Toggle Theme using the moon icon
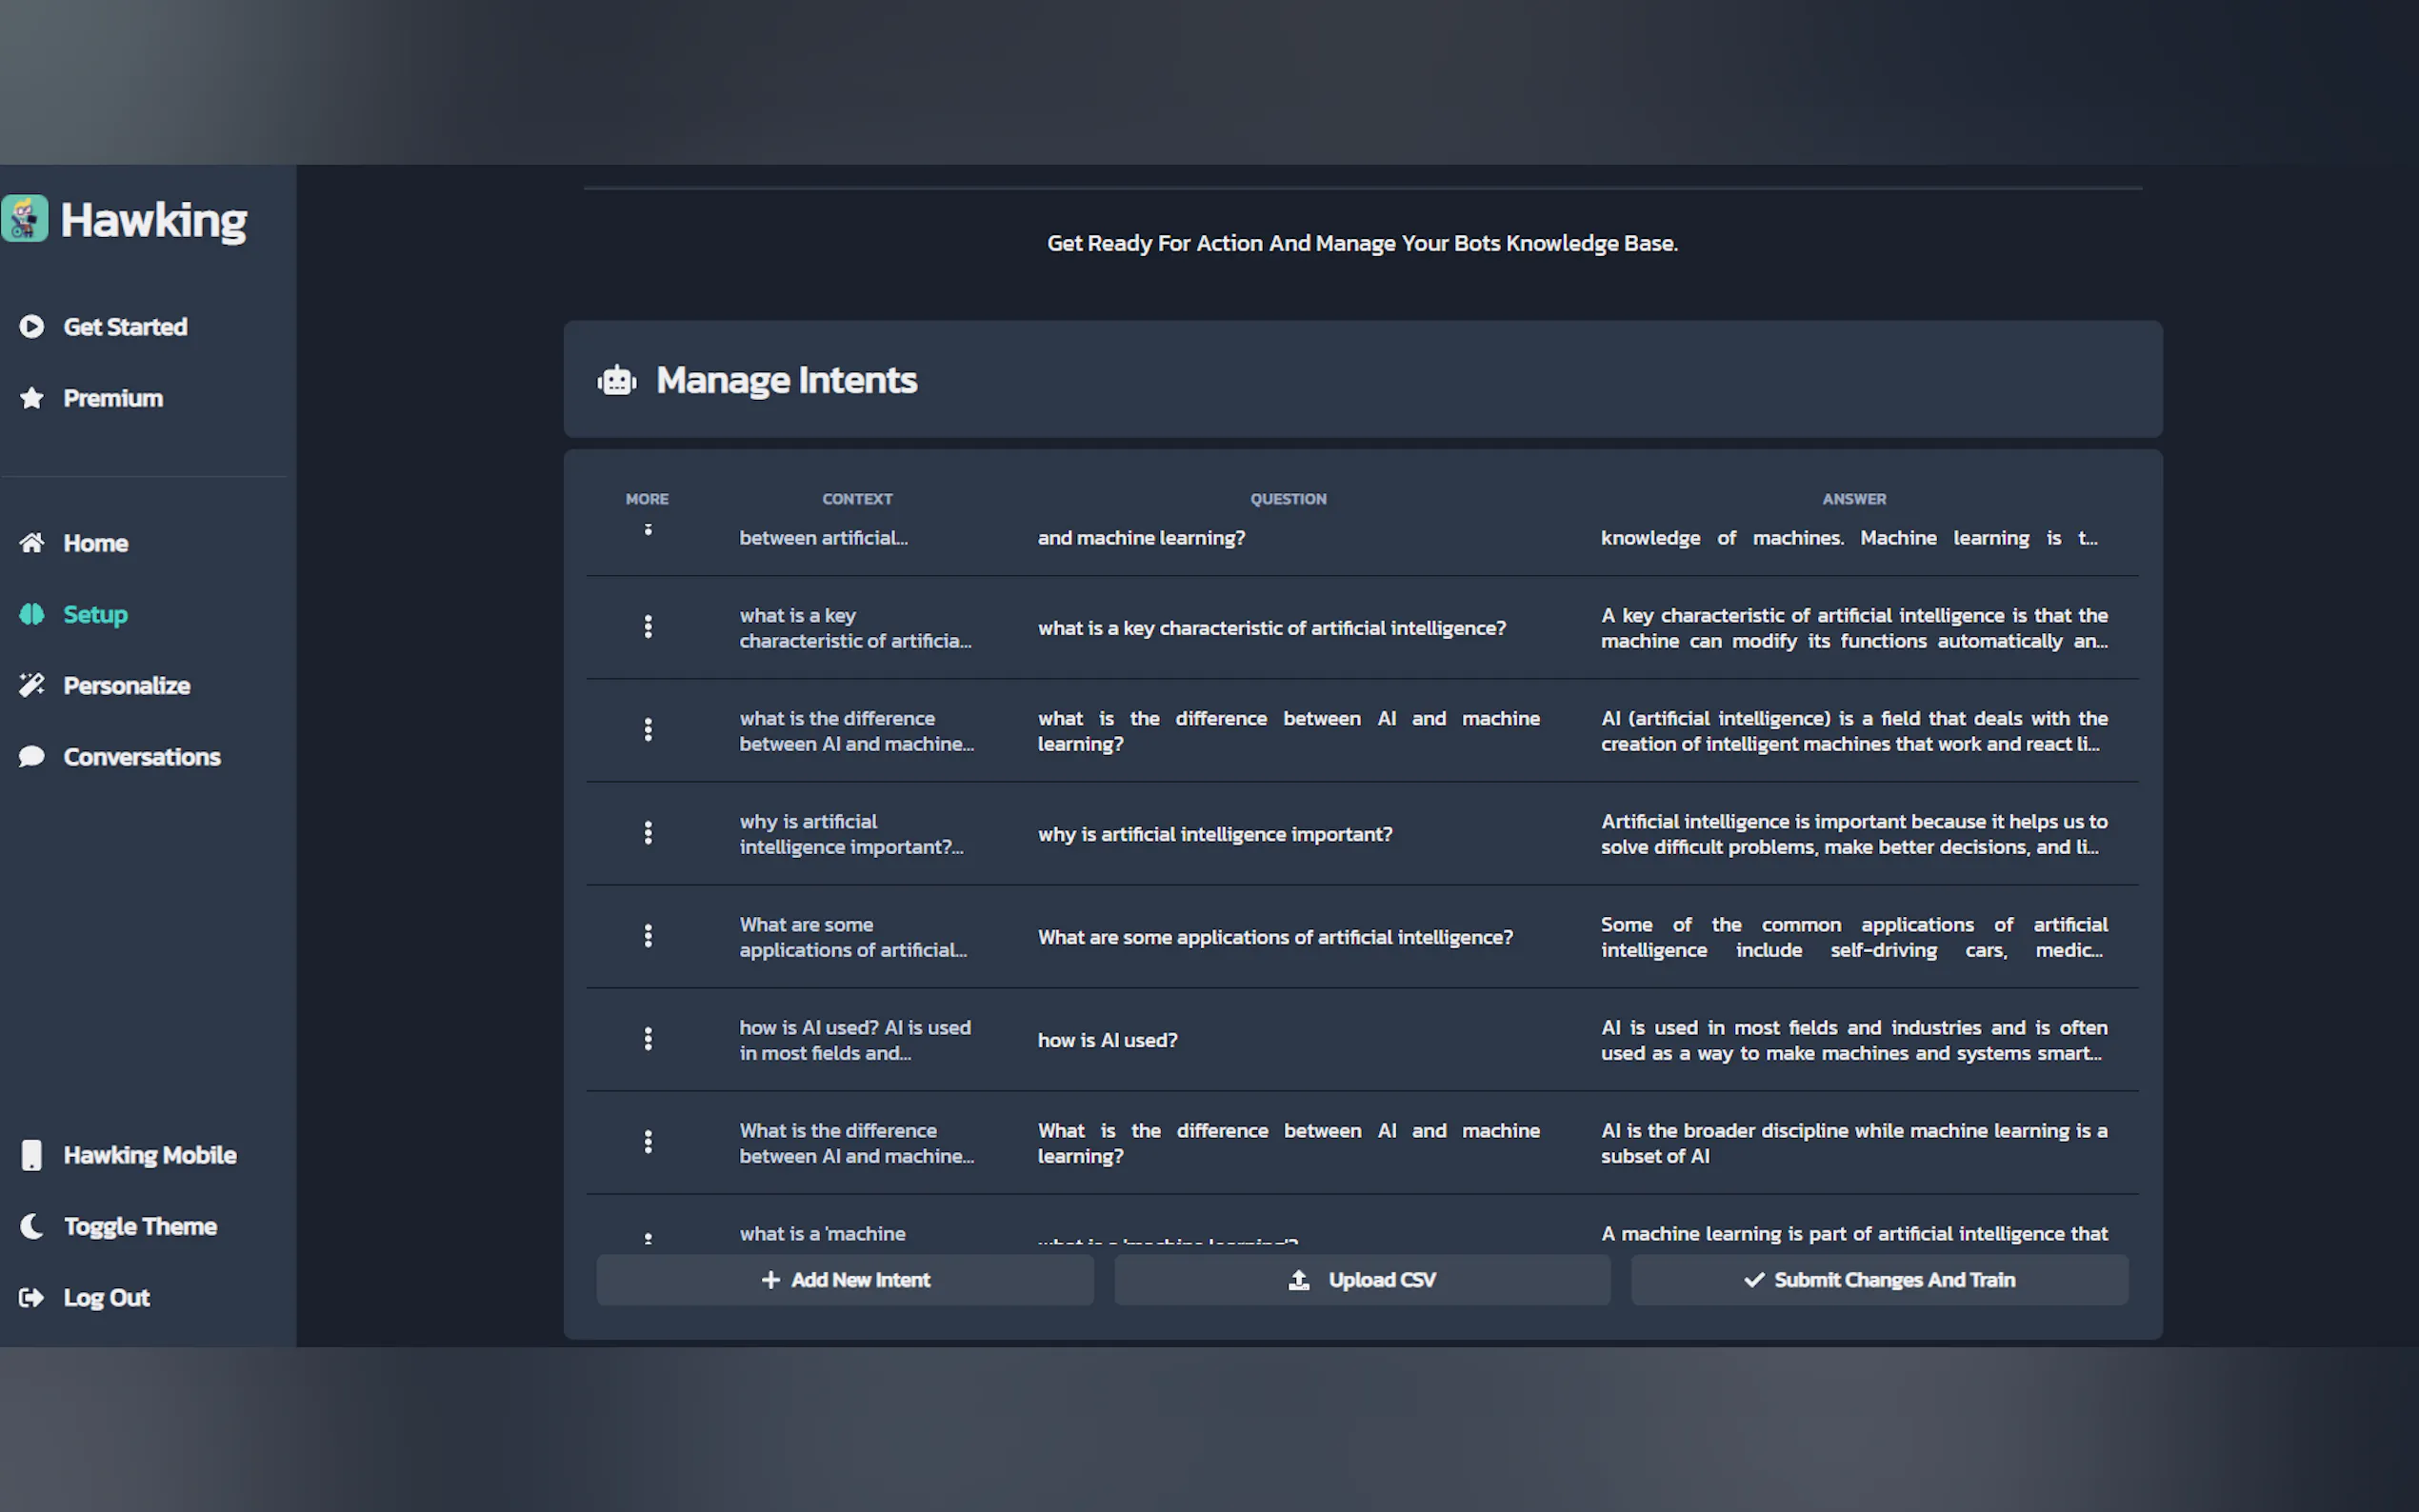The width and height of the screenshot is (2419, 1512). [x=32, y=1226]
